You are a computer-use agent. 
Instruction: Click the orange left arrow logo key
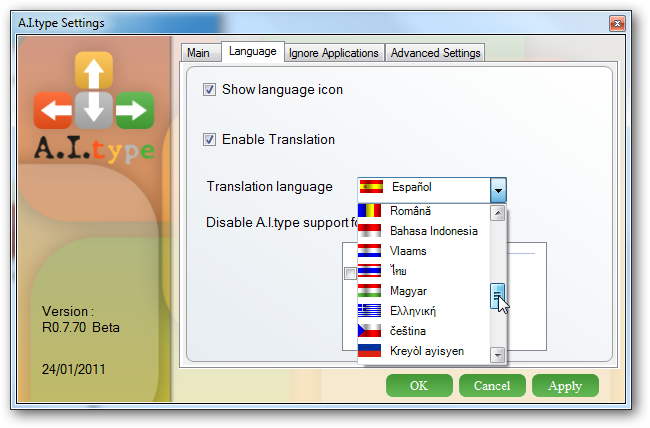(53, 110)
